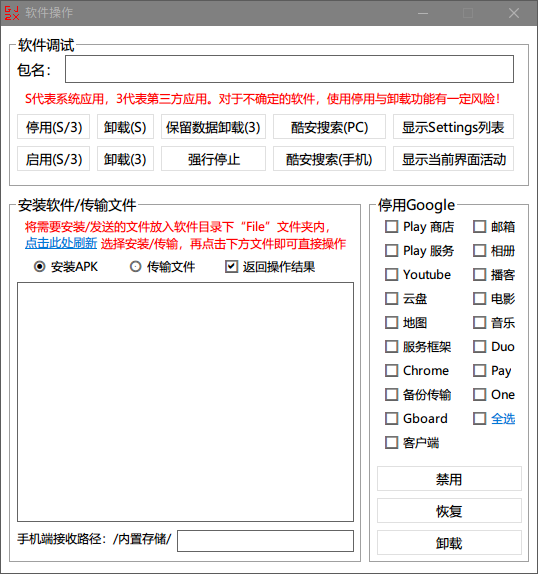538x574 pixels.
Task: Enable the 地图 checkbox
Action: pyautogui.click(x=392, y=323)
